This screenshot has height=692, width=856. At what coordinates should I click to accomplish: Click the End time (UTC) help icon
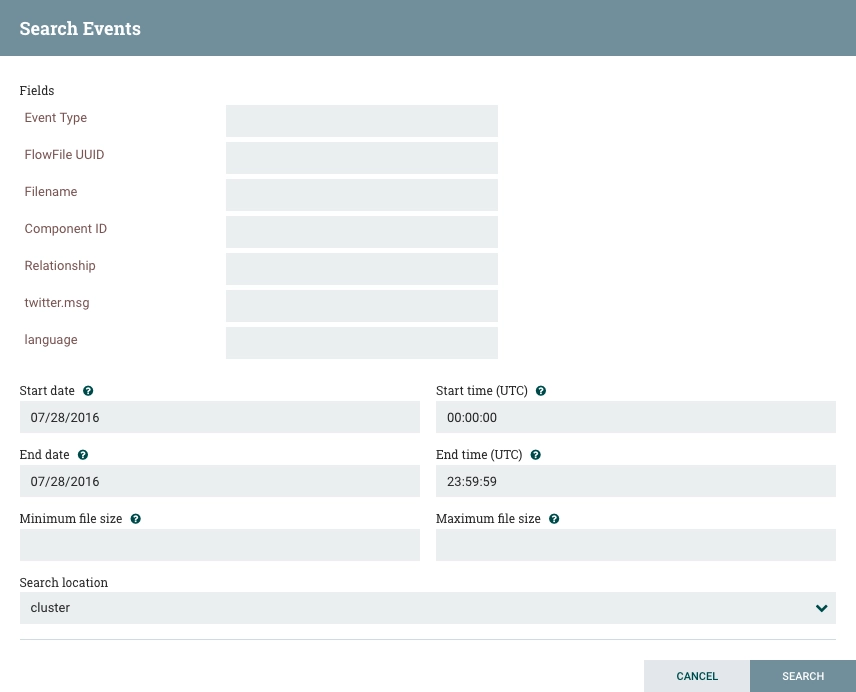536,455
